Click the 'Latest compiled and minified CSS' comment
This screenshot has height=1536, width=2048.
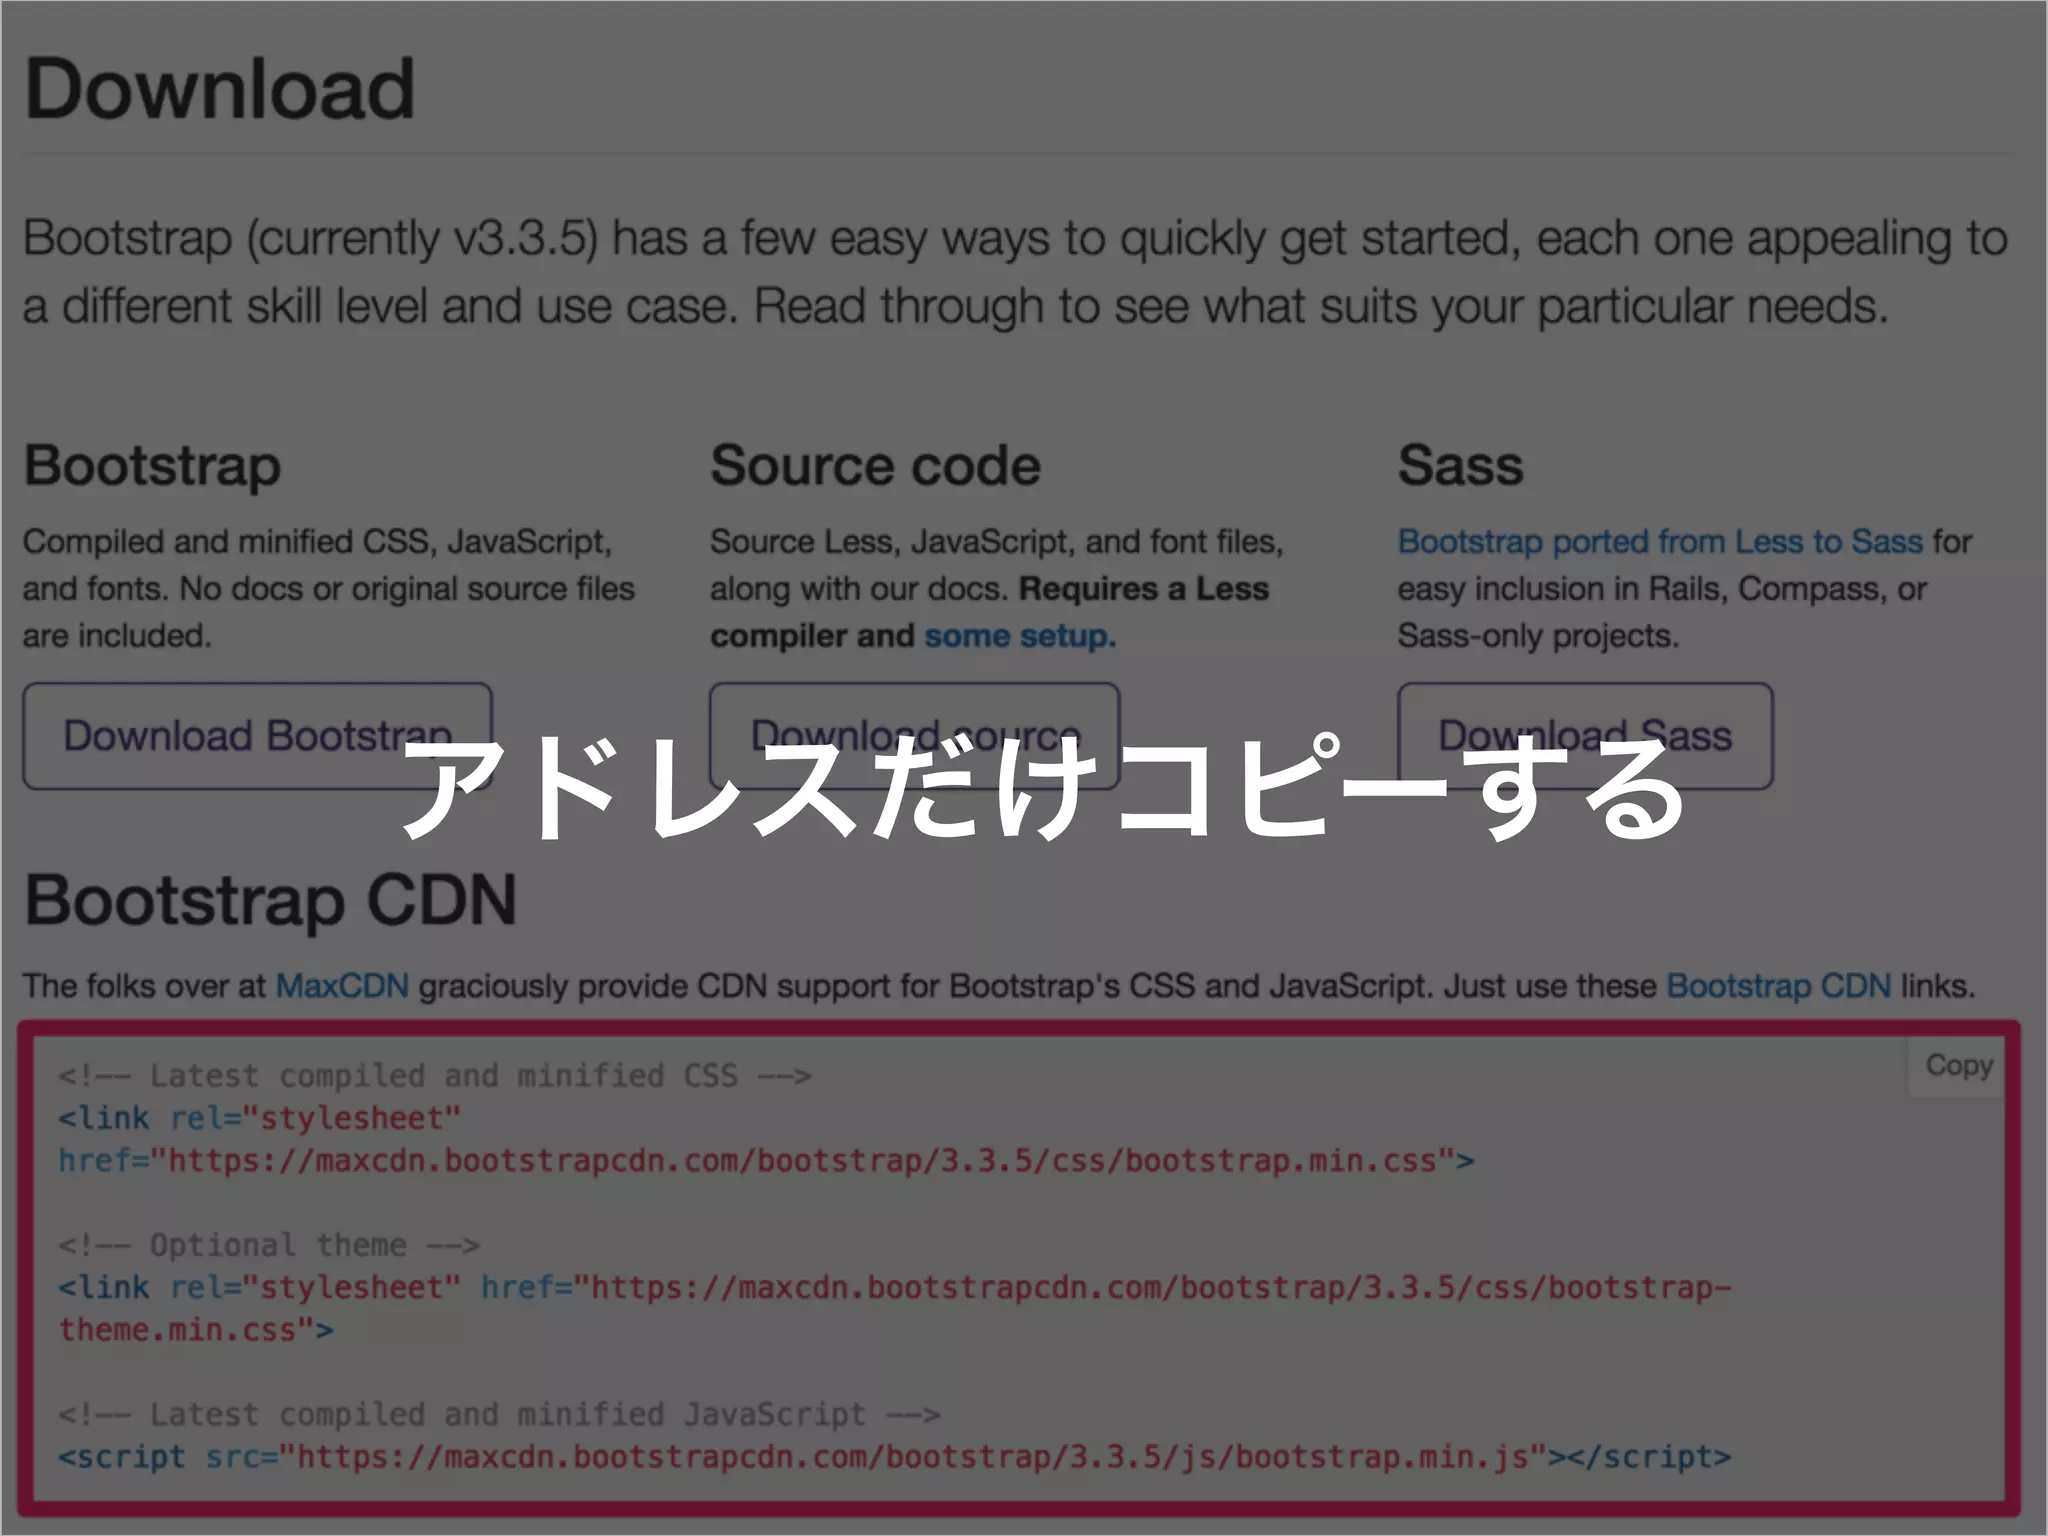coord(435,1076)
